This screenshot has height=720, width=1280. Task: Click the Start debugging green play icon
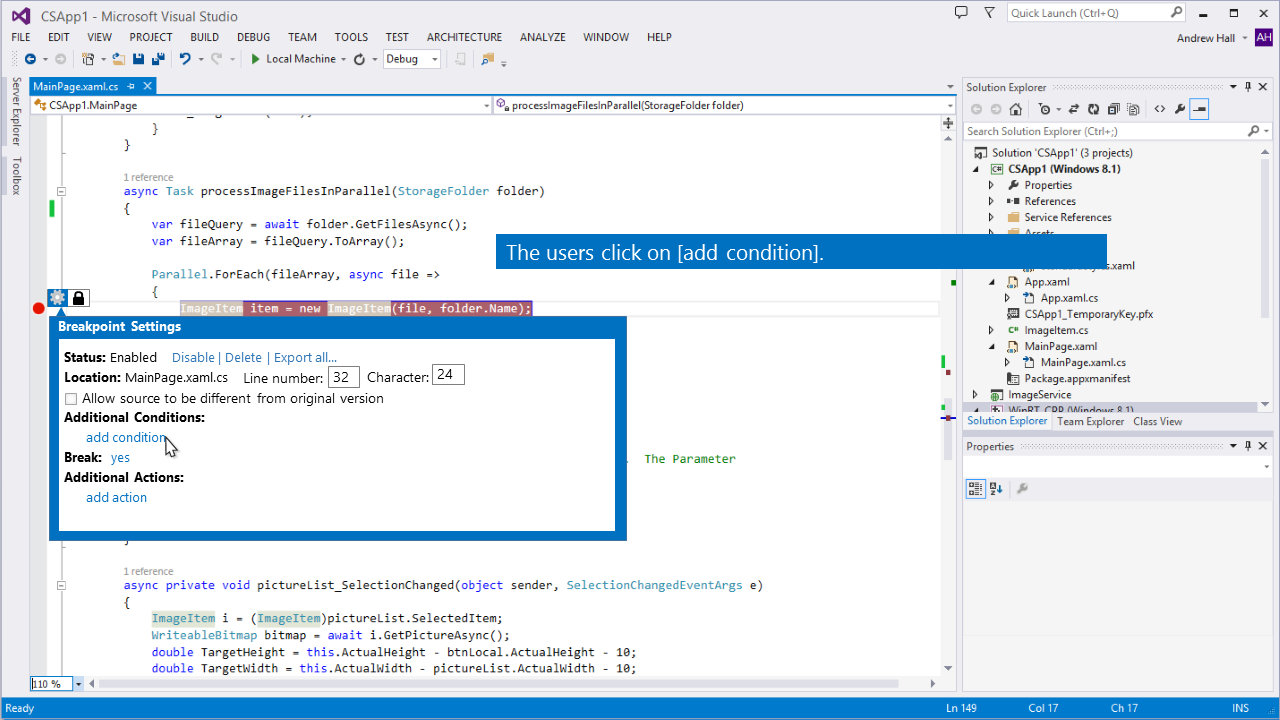coord(256,59)
